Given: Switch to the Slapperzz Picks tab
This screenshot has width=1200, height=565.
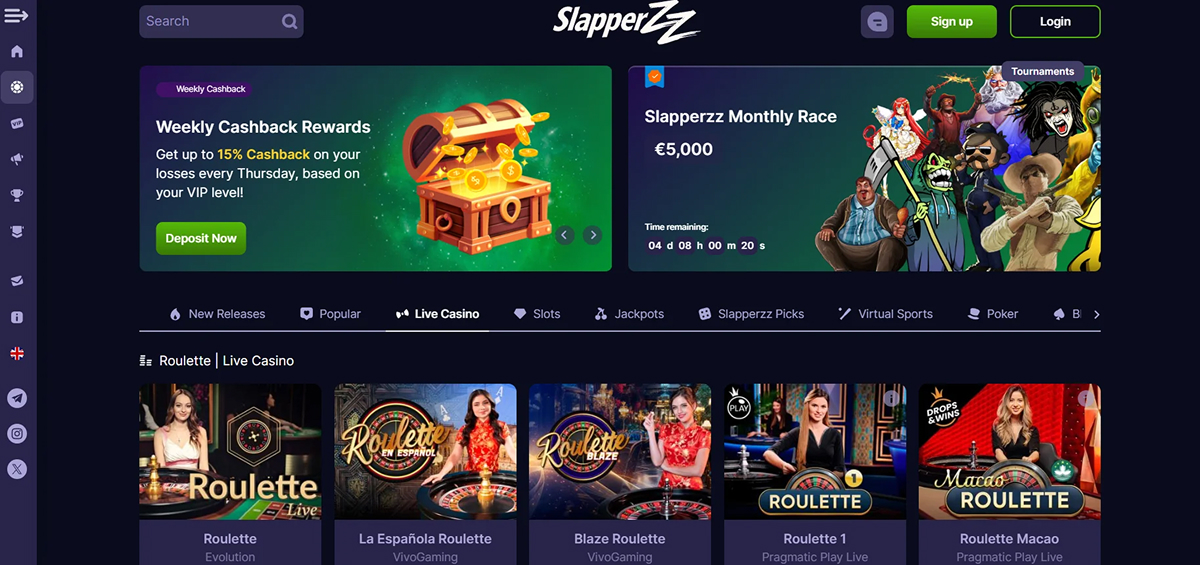Looking at the screenshot, I should [x=750, y=314].
